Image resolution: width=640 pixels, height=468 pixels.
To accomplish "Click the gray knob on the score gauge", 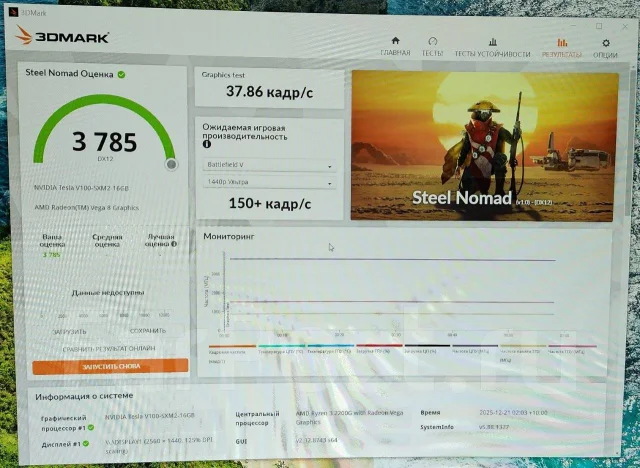I will tap(172, 164).
